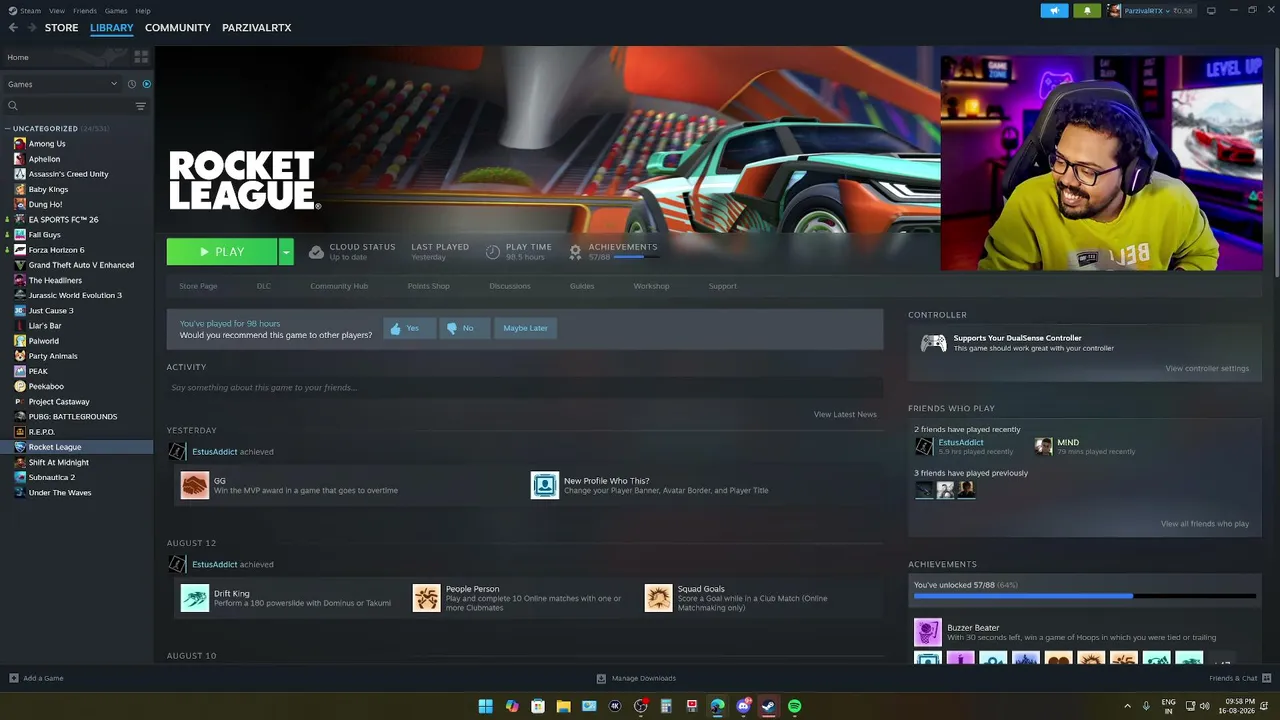Switch to Big Picture mode icon
Viewport: 1280px width, 720px height.
1211,10
